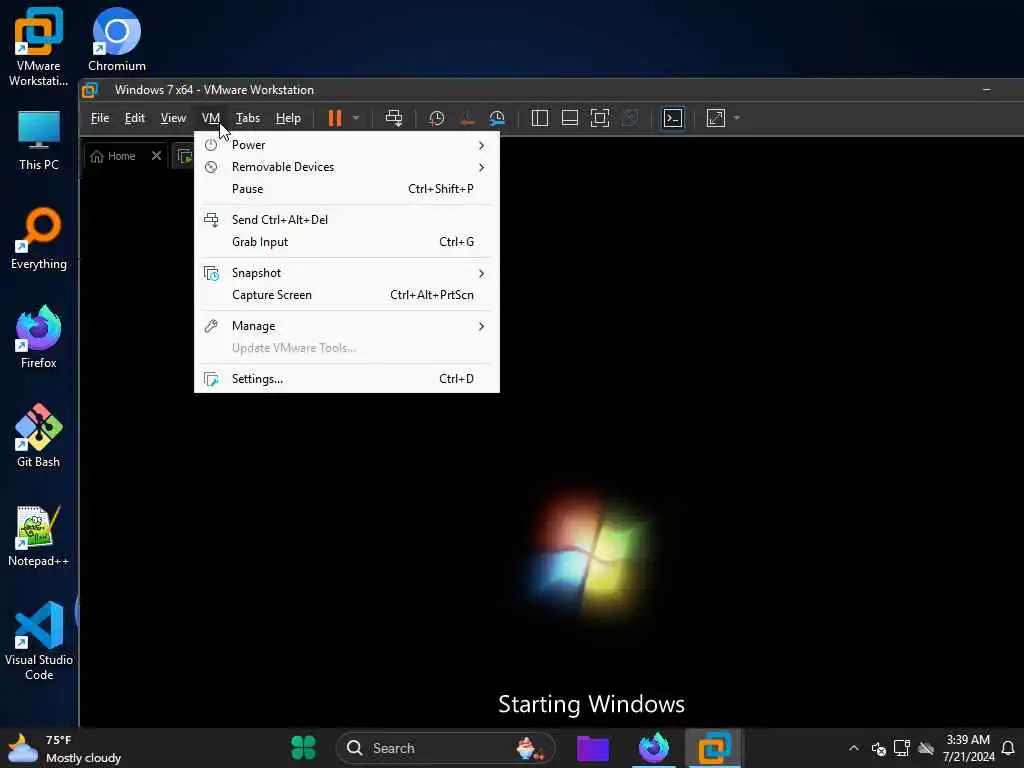
Task: Expand the Removable Devices submenu
Action: coord(347,167)
